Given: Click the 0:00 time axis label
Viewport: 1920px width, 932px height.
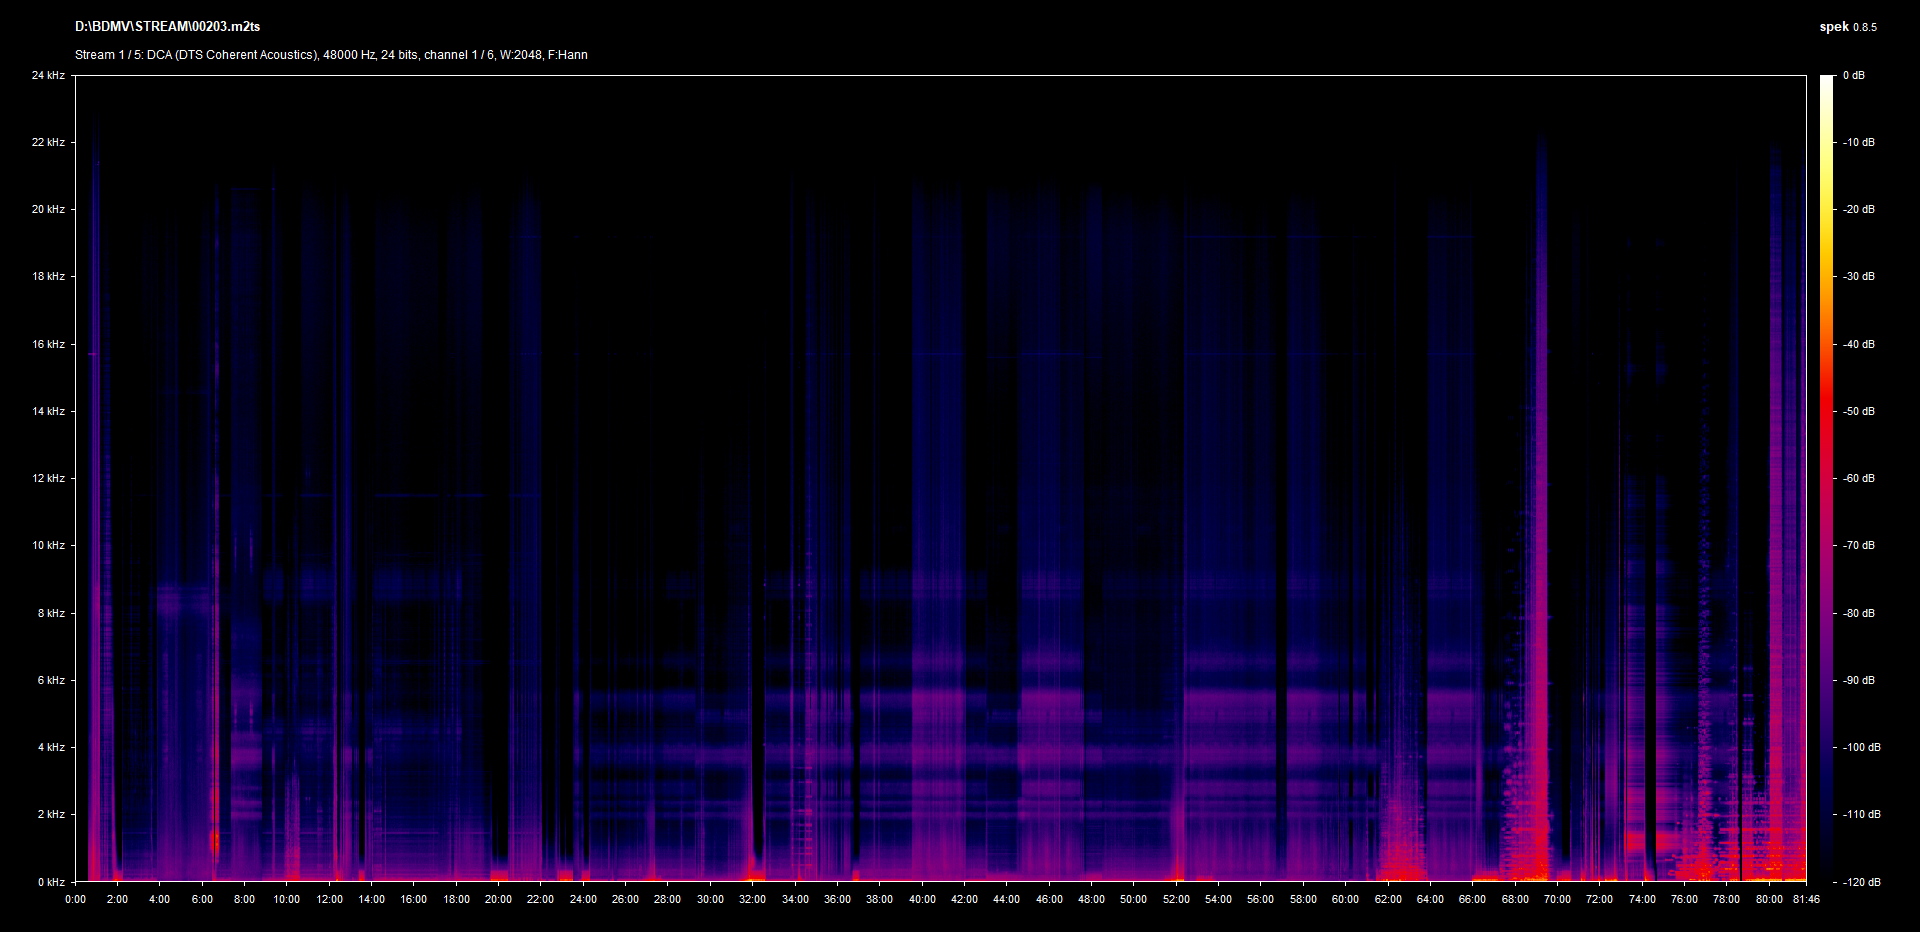Looking at the screenshot, I should [x=75, y=899].
